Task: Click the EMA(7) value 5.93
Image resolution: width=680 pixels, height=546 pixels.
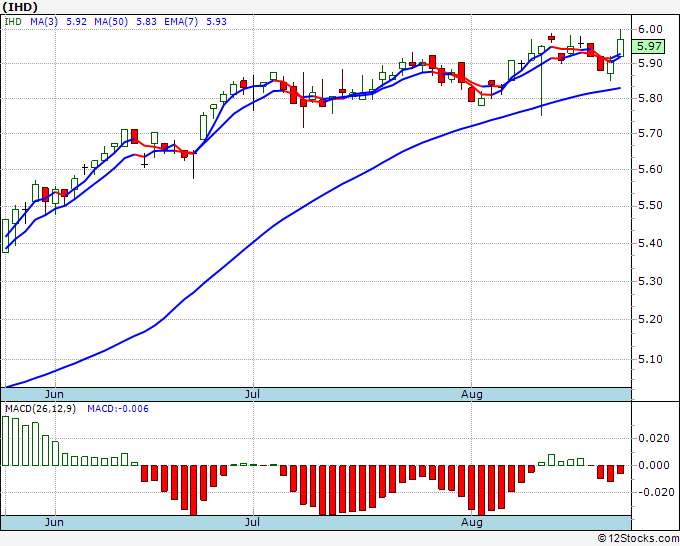Action: click(x=216, y=22)
